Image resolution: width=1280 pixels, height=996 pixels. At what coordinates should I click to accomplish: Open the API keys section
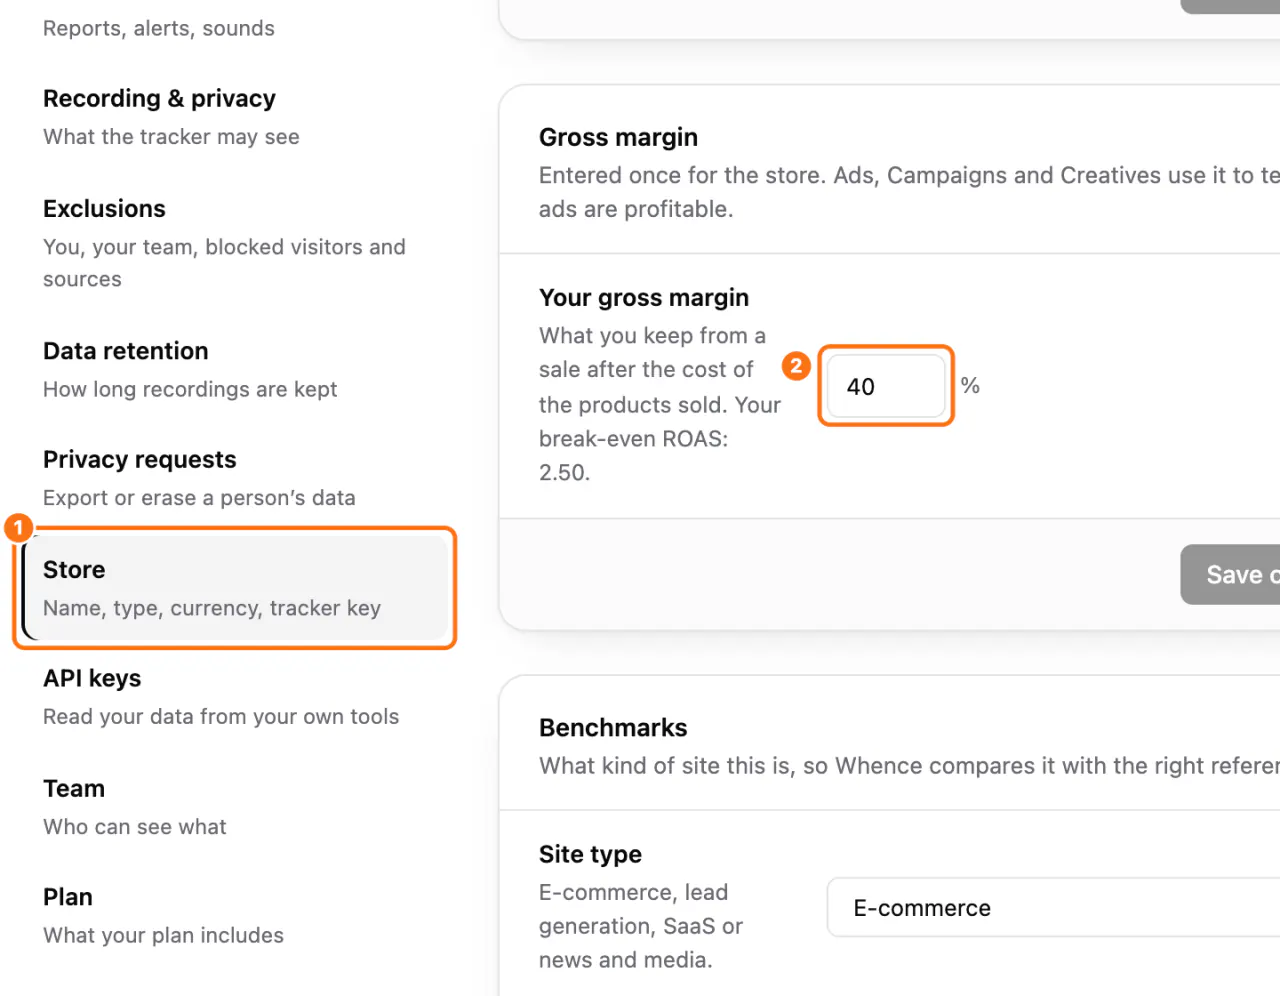[235, 697]
